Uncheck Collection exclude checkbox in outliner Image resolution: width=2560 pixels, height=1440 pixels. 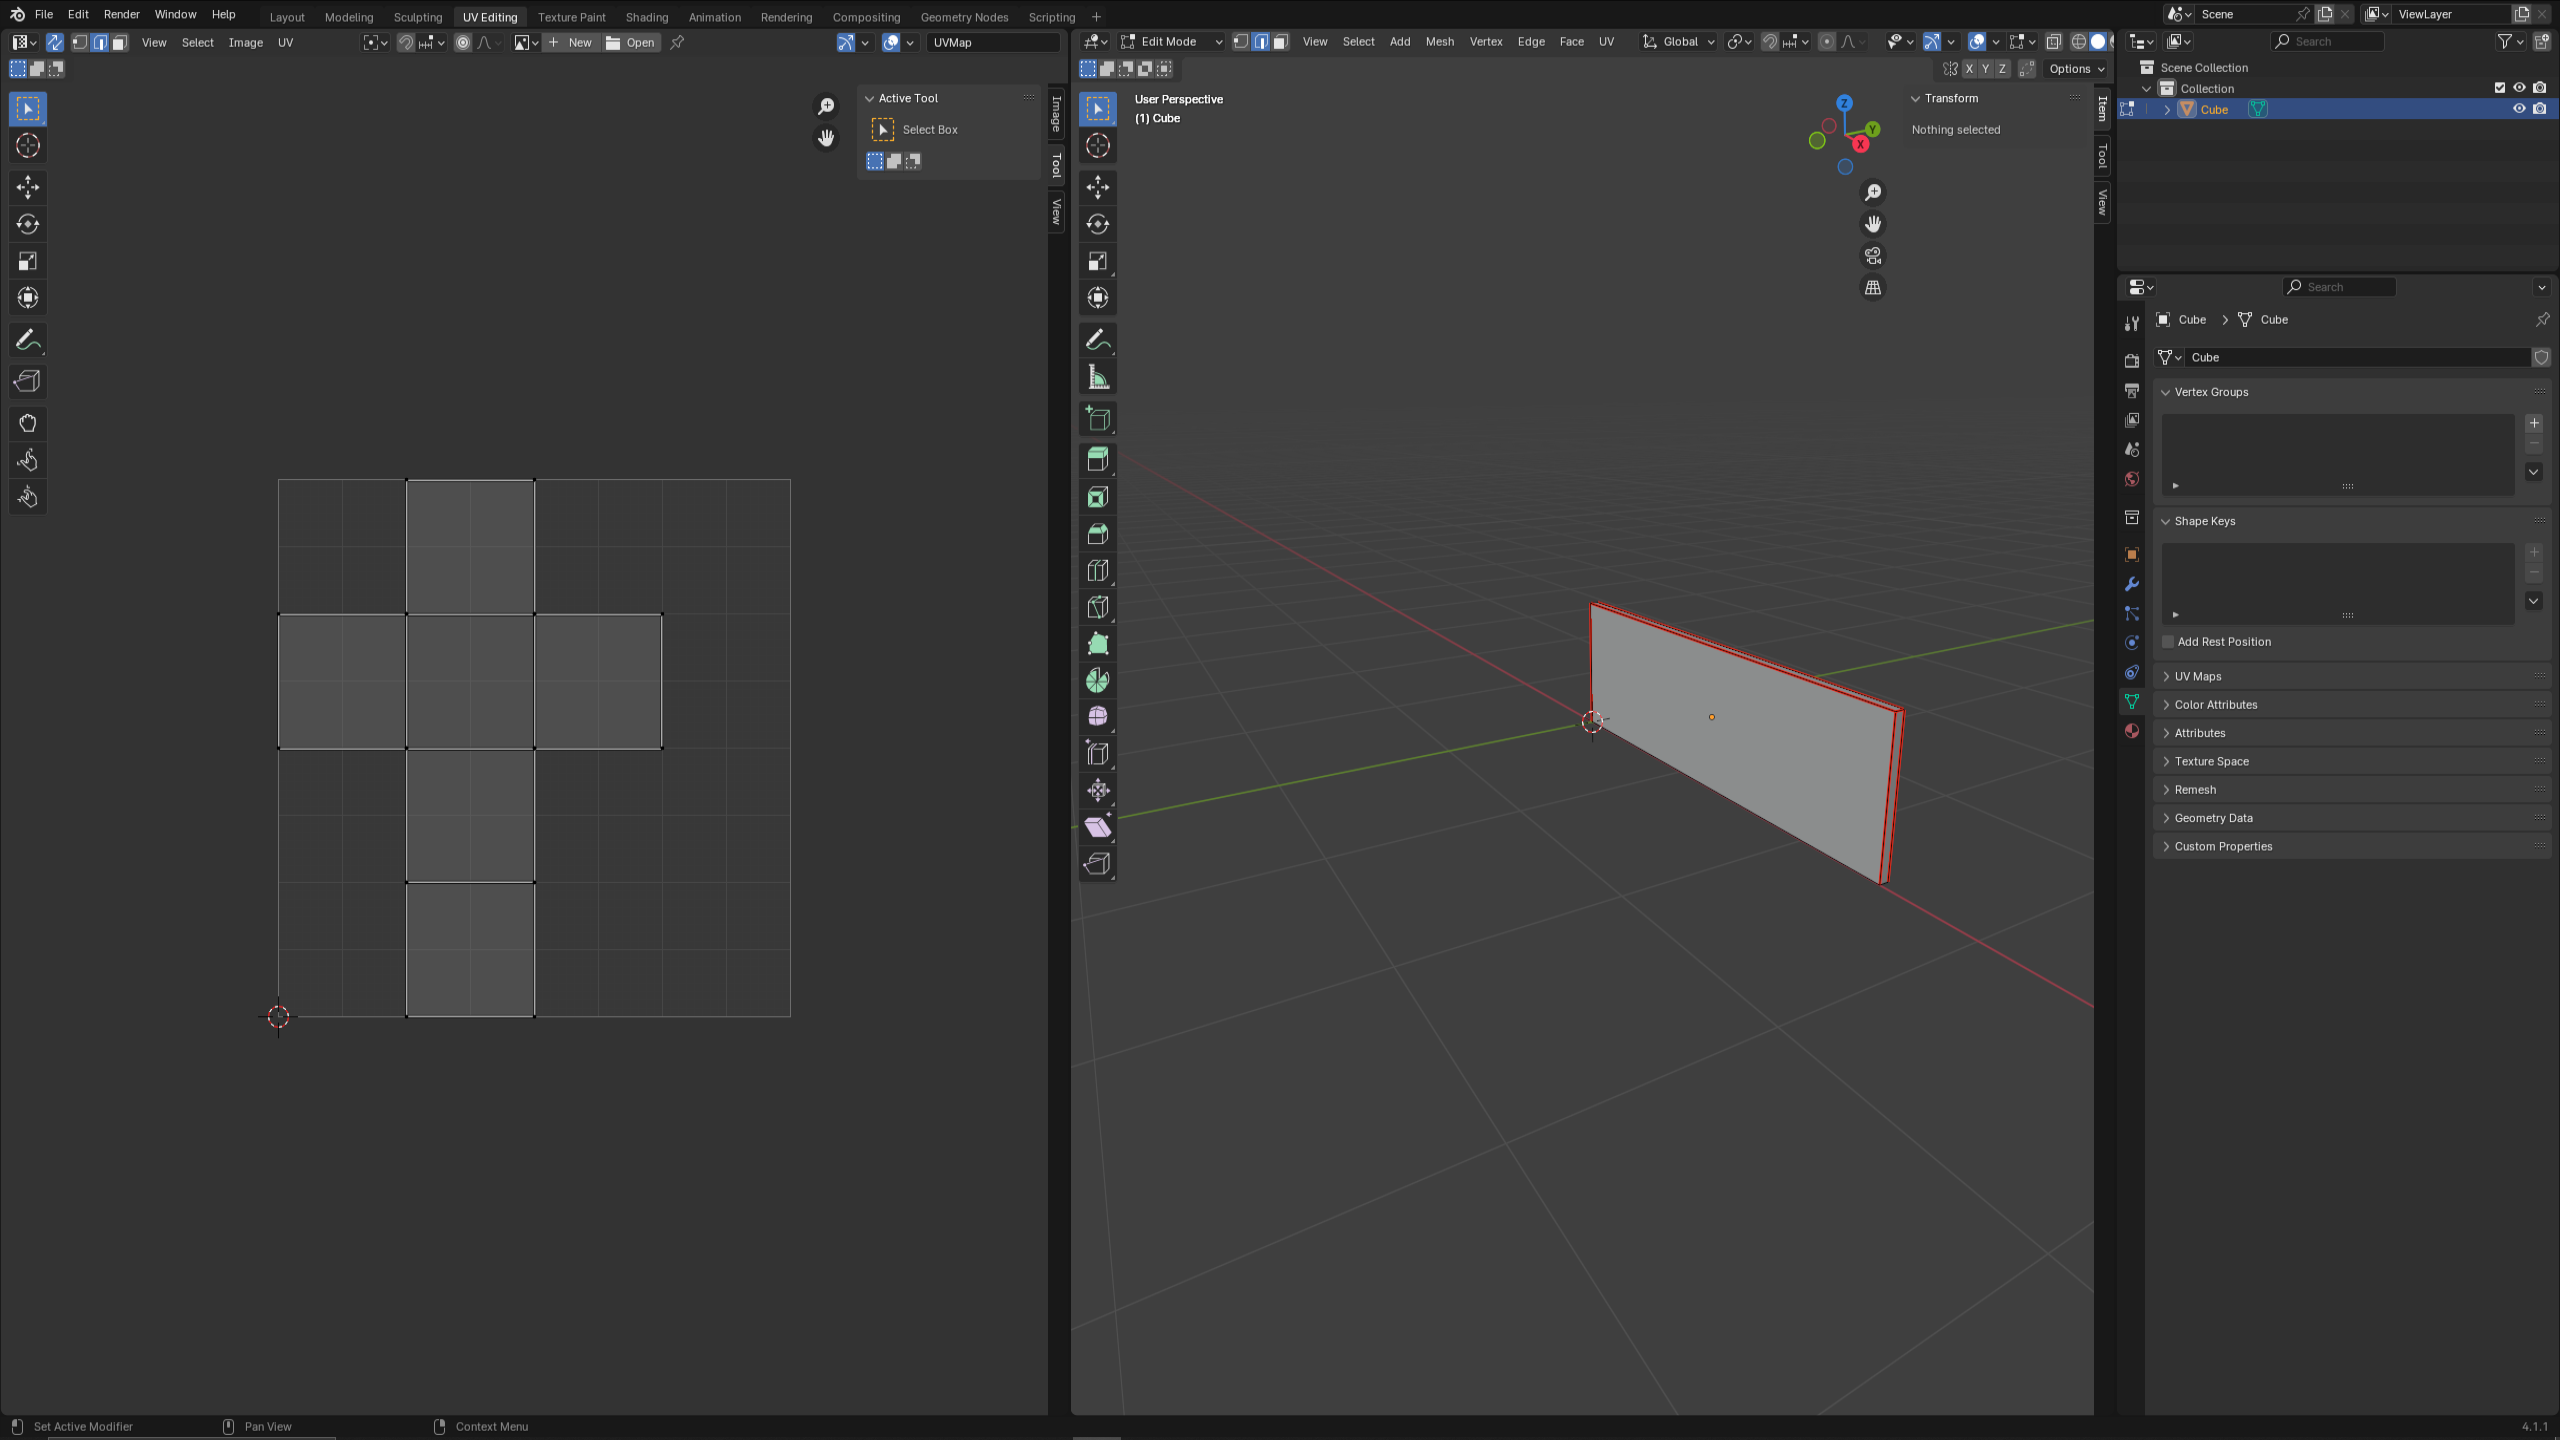(x=2500, y=88)
